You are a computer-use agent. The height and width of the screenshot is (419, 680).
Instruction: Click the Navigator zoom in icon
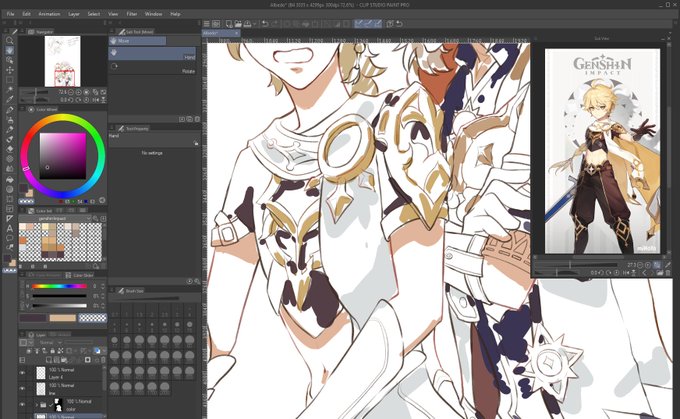pos(78,92)
